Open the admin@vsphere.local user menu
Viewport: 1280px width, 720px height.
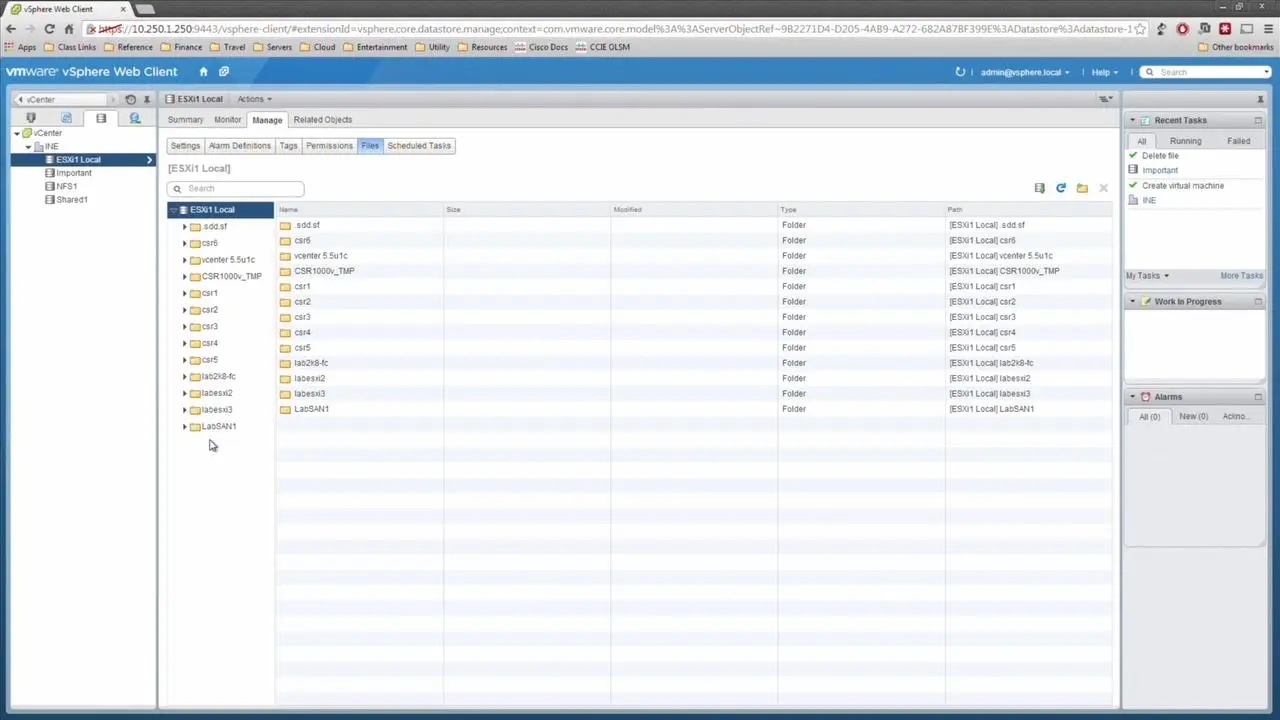pyautogui.click(x=1025, y=72)
